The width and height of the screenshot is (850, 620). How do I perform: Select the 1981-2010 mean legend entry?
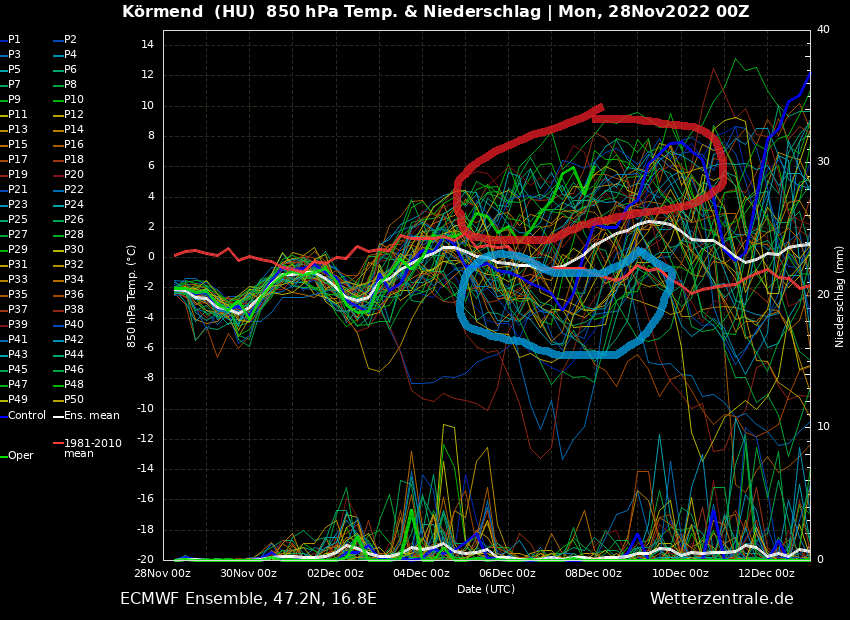click(x=92, y=448)
